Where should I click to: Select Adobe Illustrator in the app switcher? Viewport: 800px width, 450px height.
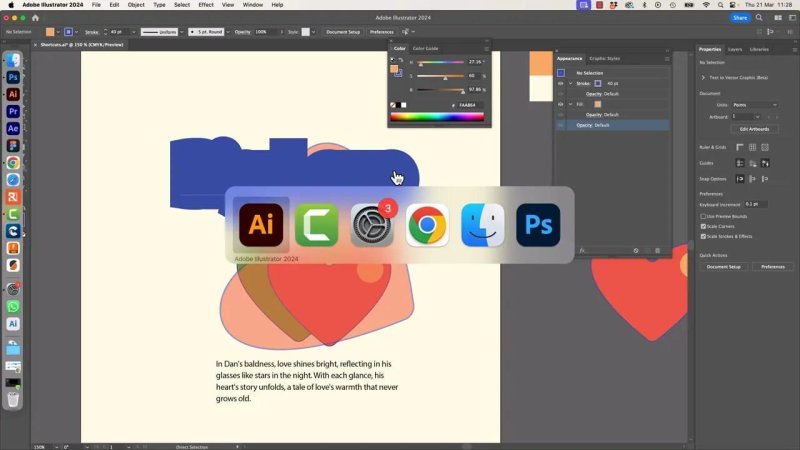pos(261,225)
